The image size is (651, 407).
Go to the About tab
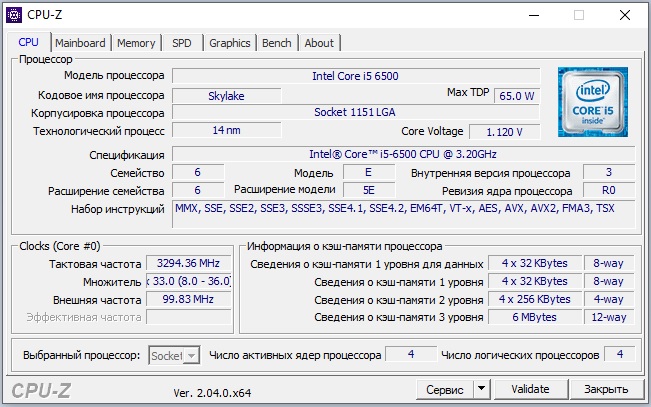pos(319,43)
